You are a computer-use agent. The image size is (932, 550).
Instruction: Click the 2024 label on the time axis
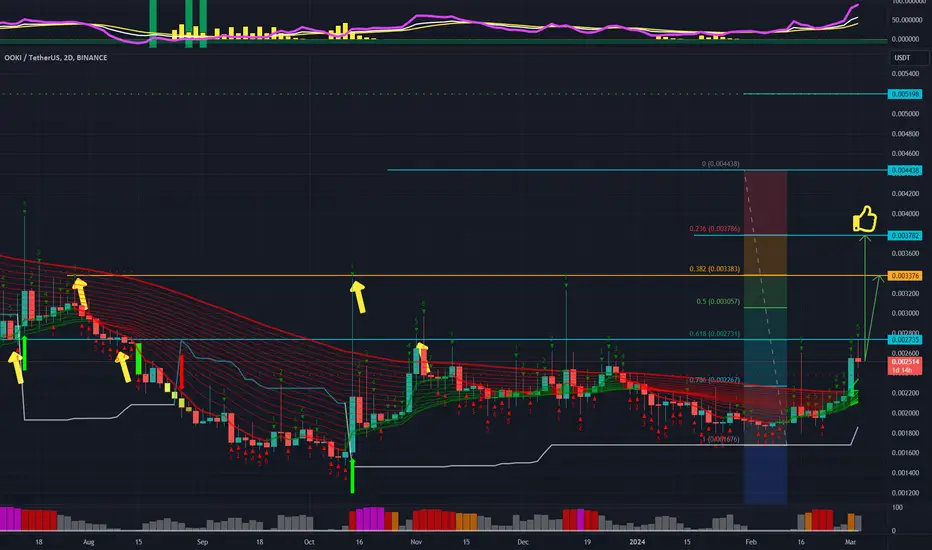(637, 542)
